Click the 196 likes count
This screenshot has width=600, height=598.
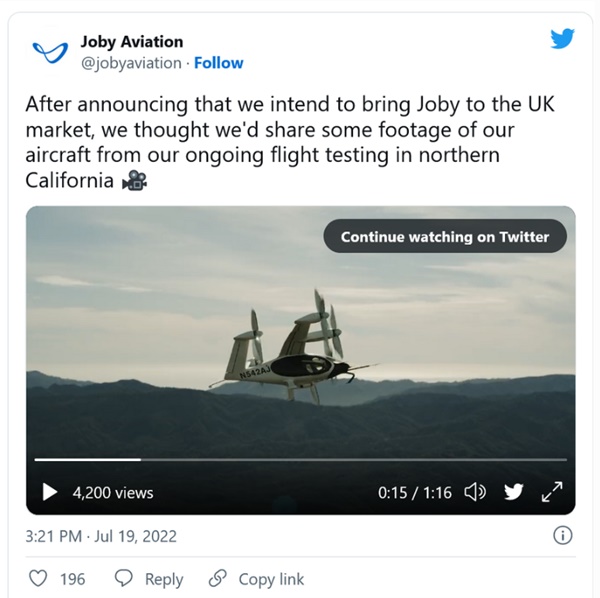[x=72, y=579]
